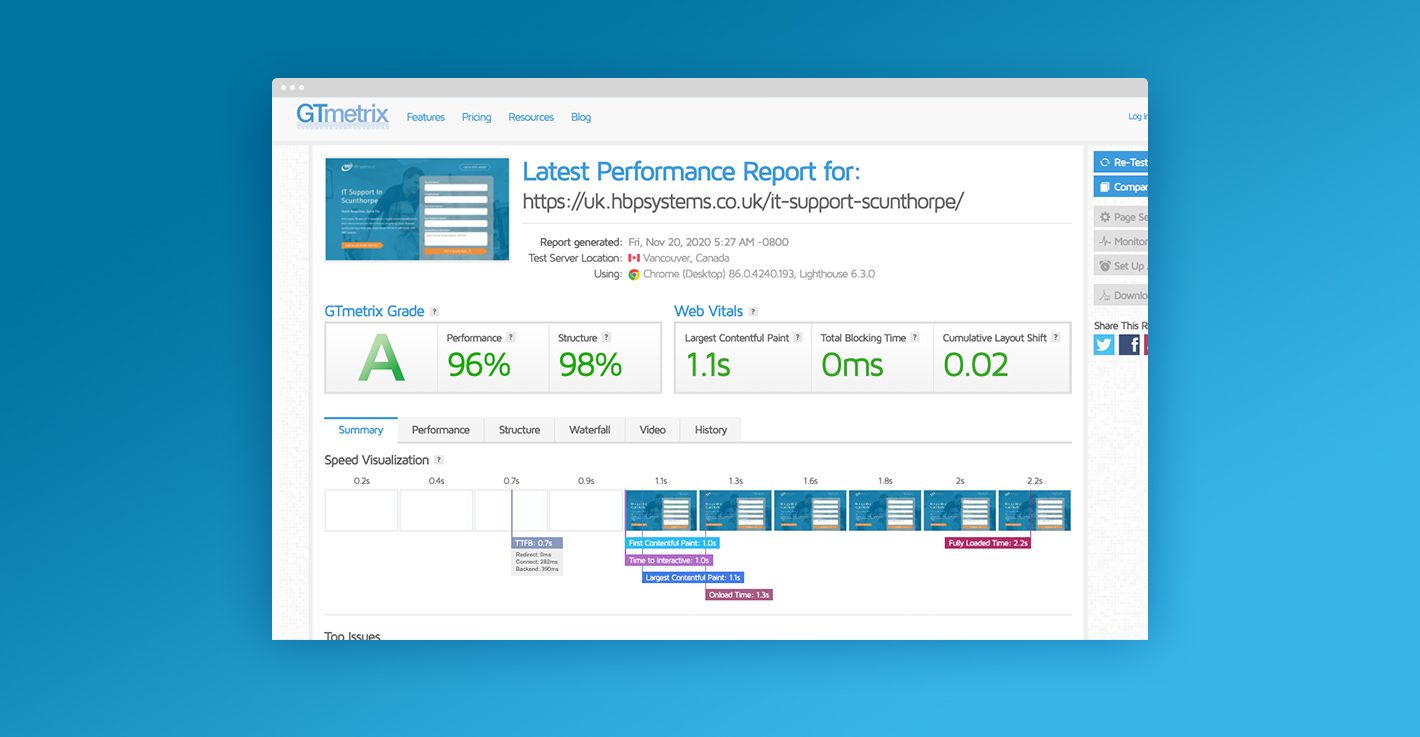
Task: Click help icon next to Performance score
Action: [511, 338]
